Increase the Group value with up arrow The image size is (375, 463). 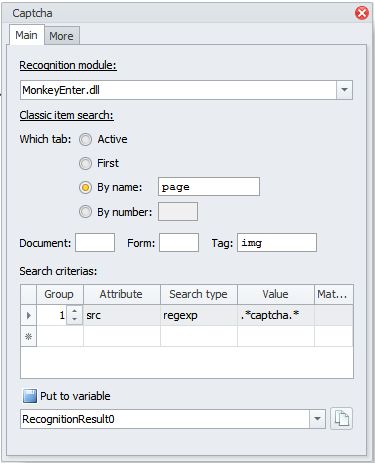click(x=75, y=311)
